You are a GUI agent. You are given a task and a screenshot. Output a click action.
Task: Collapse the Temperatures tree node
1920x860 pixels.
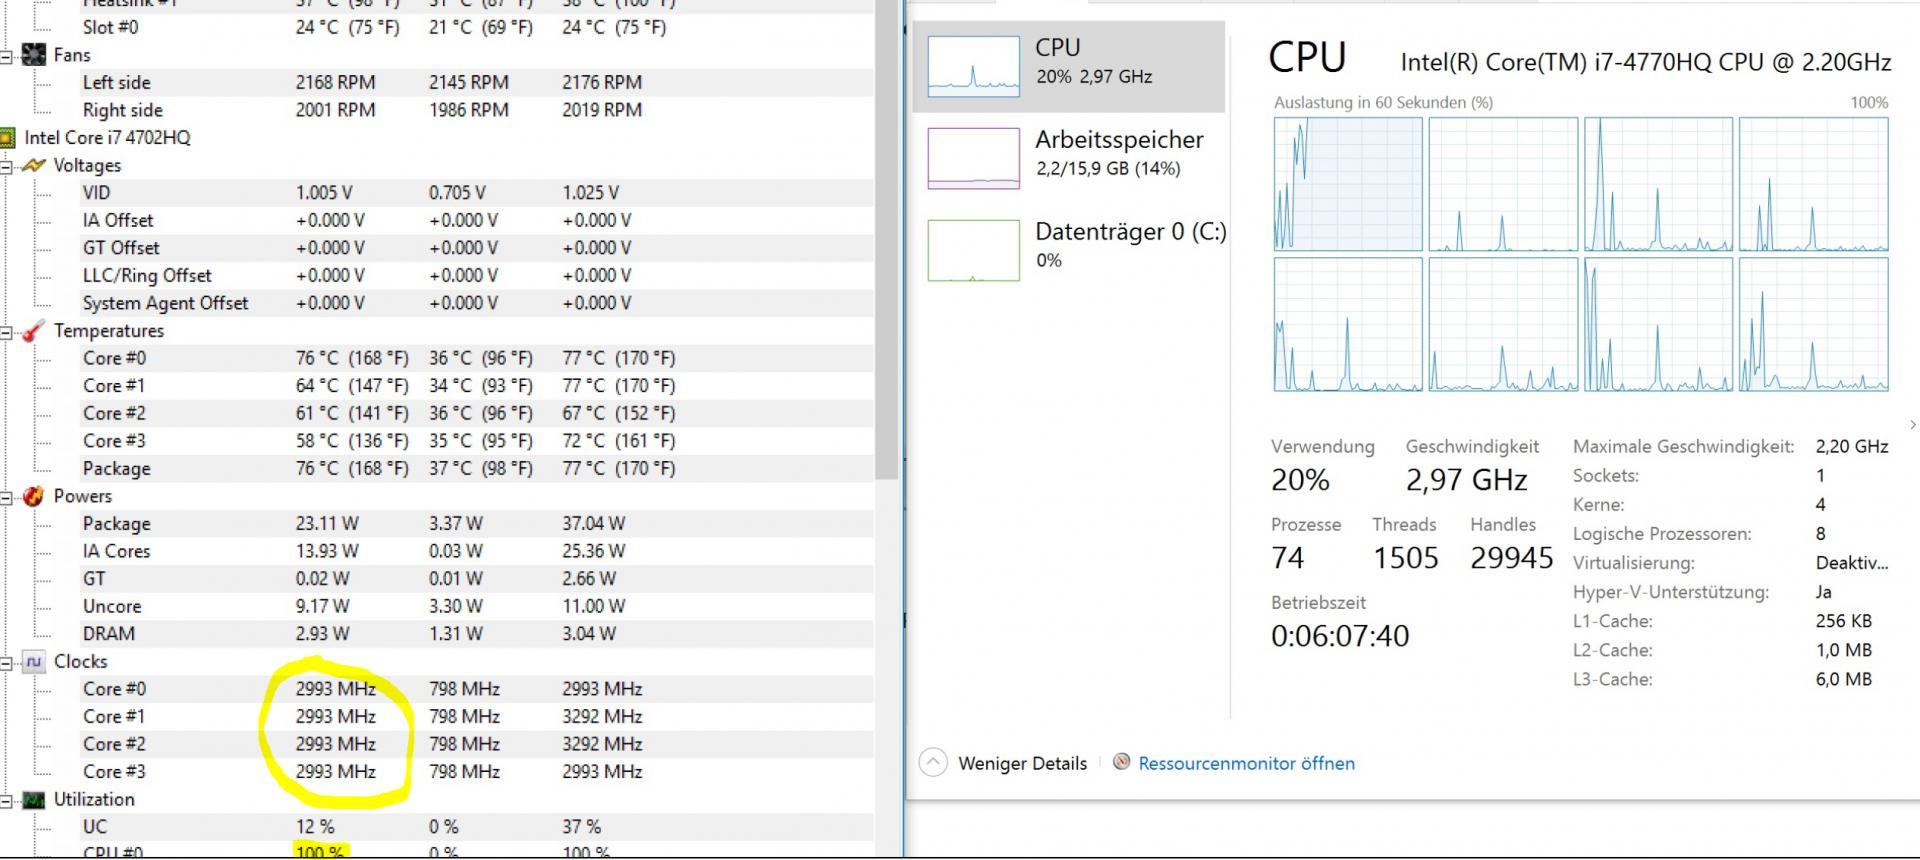pos(6,331)
